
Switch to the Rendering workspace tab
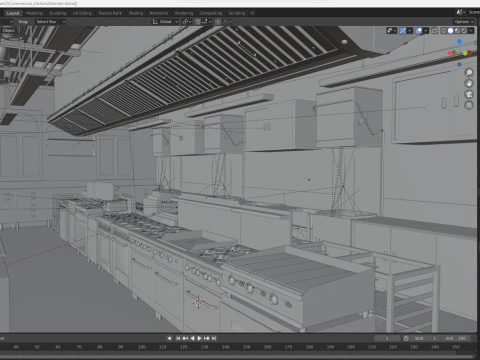pos(184,13)
